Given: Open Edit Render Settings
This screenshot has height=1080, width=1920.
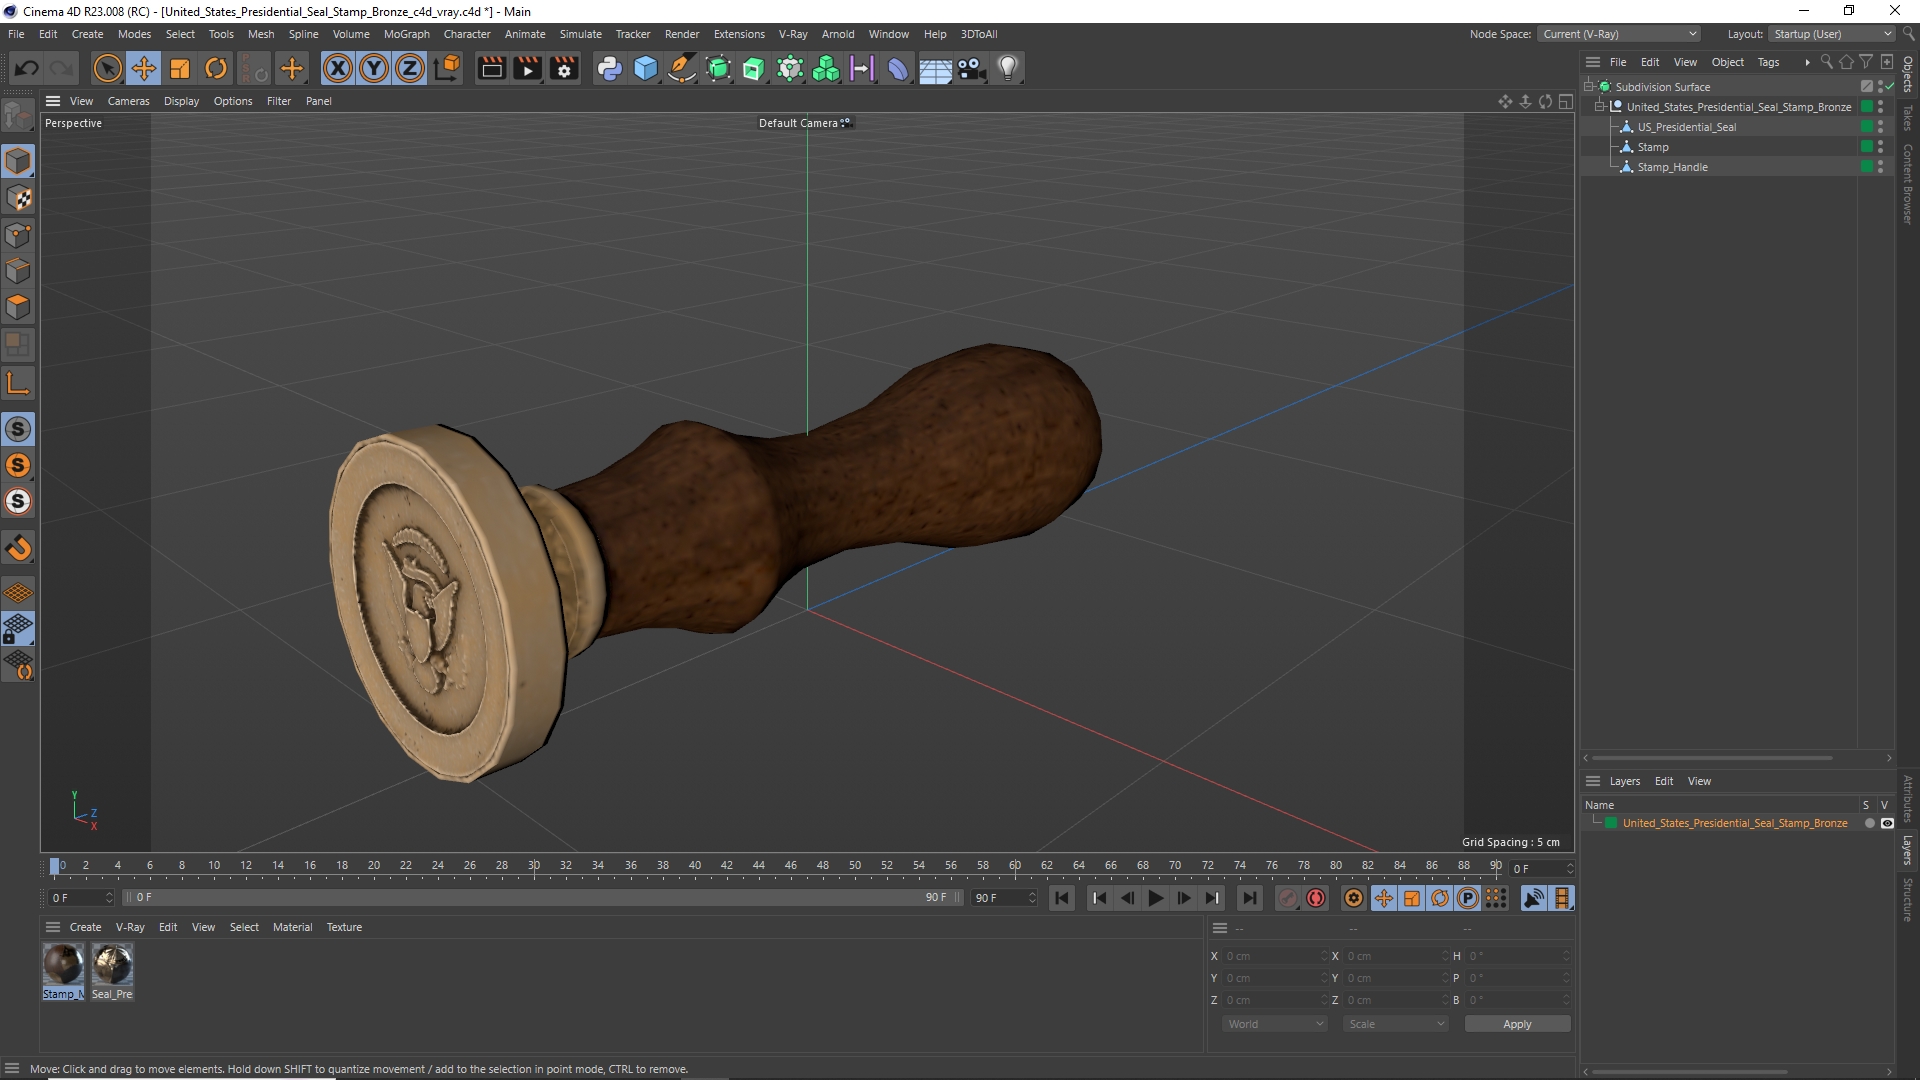Looking at the screenshot, I should 564,68.
